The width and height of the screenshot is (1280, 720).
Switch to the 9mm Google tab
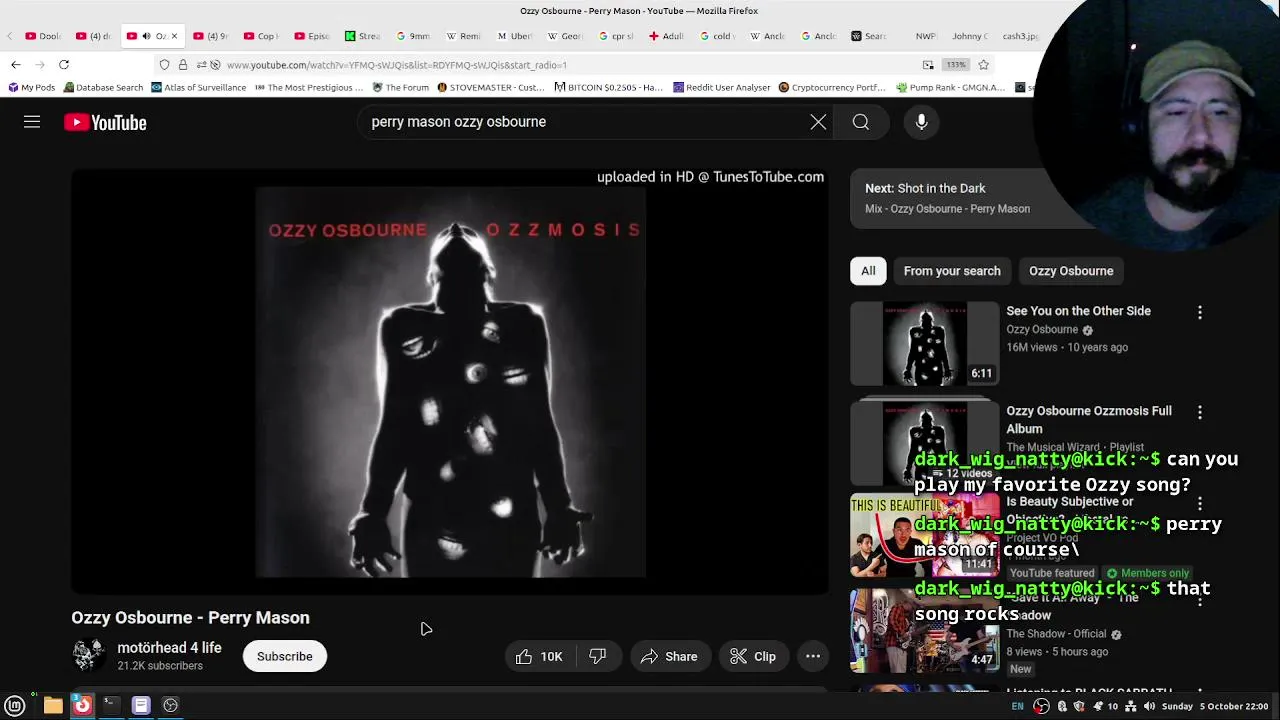coord(412,36)
